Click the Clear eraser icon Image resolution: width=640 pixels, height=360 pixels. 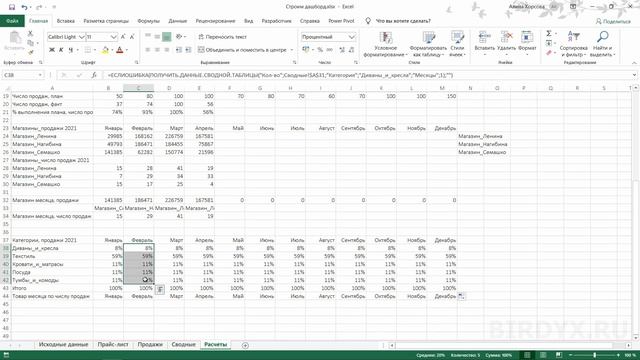click(x=549, y=53)
